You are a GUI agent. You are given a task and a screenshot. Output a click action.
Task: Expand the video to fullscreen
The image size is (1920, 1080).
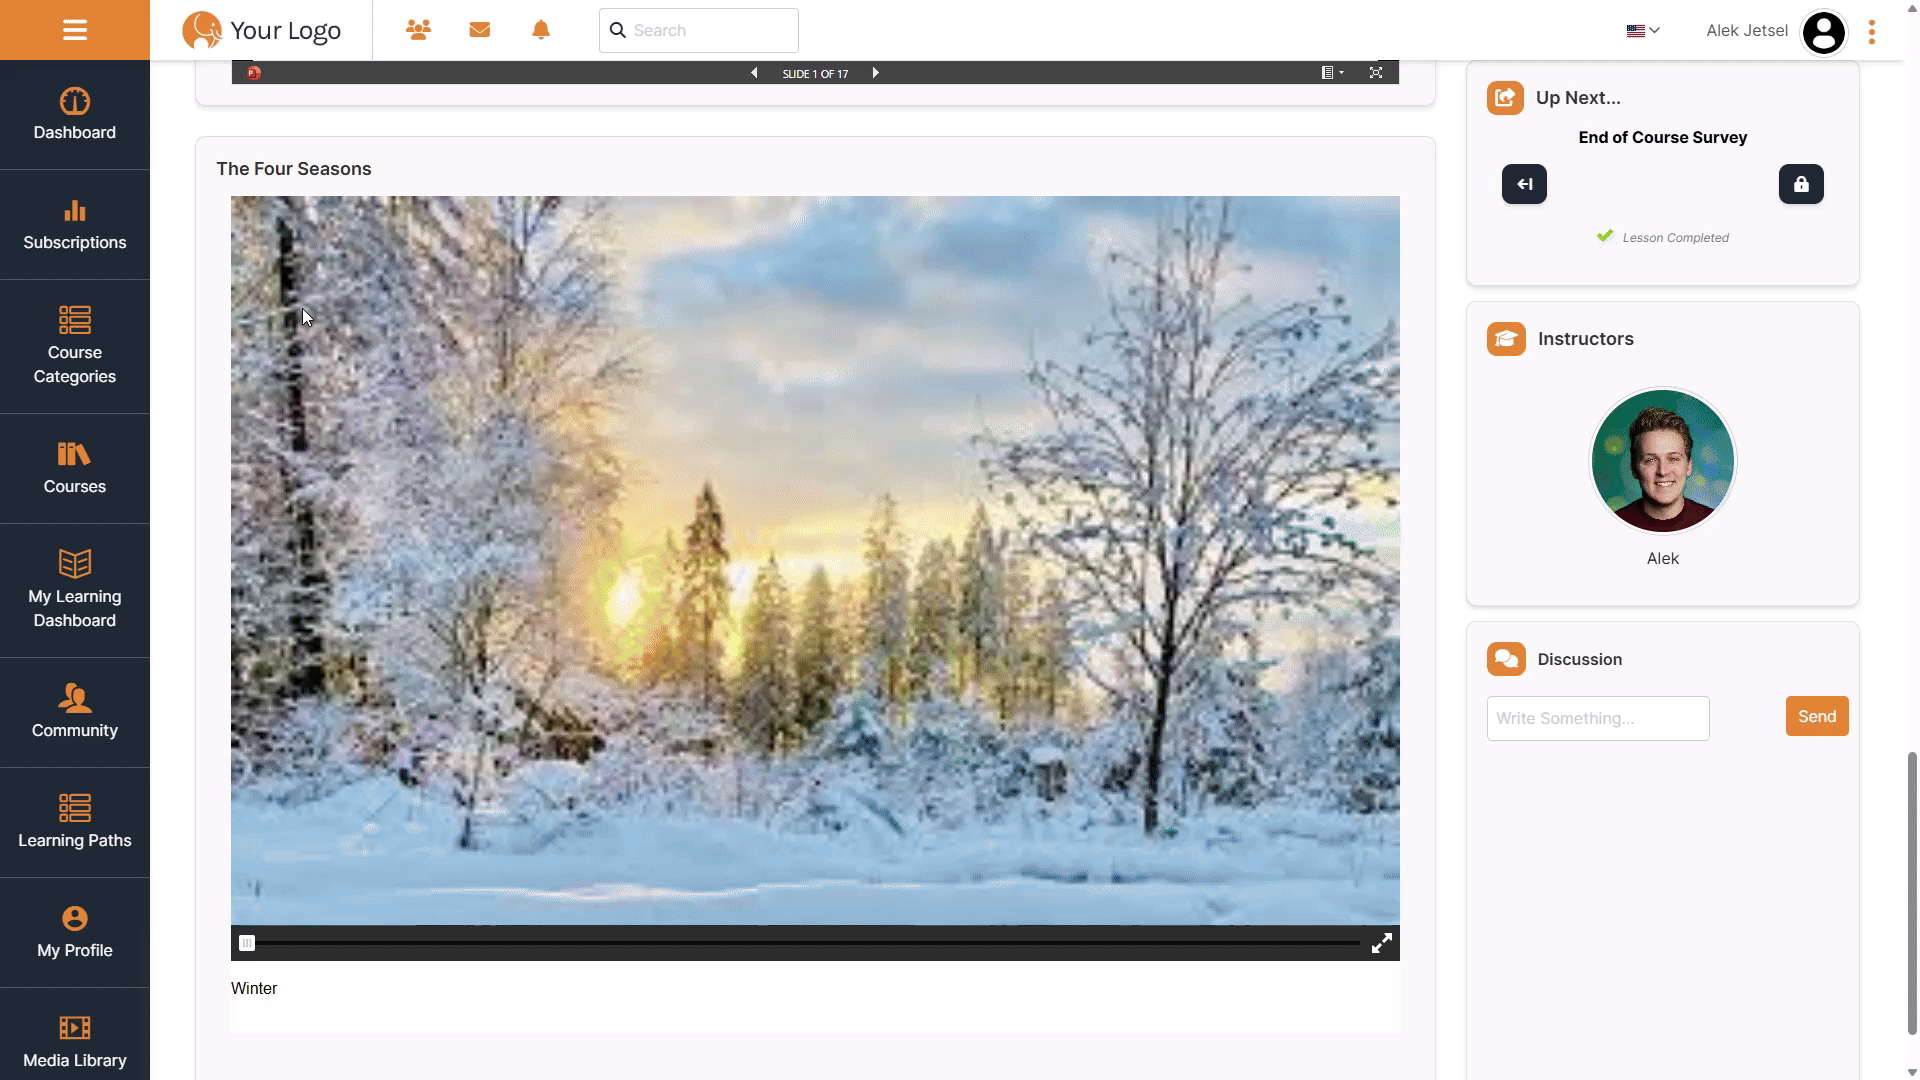coord(1382,943)
